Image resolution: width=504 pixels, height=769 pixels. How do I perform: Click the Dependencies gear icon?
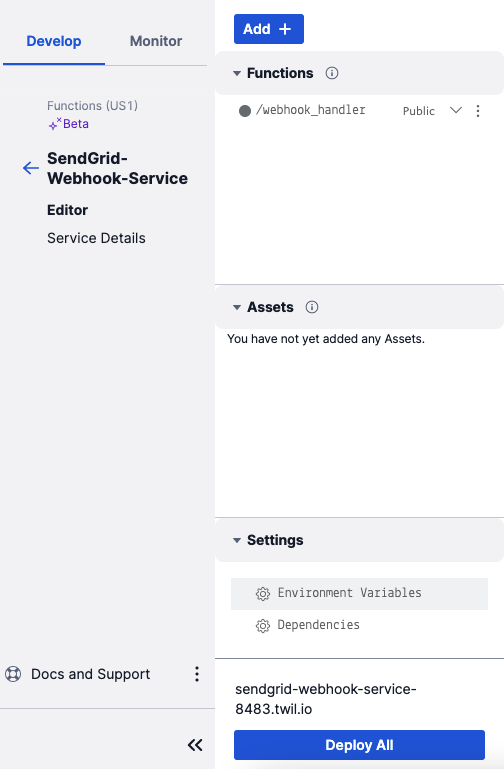coord(263,626)
